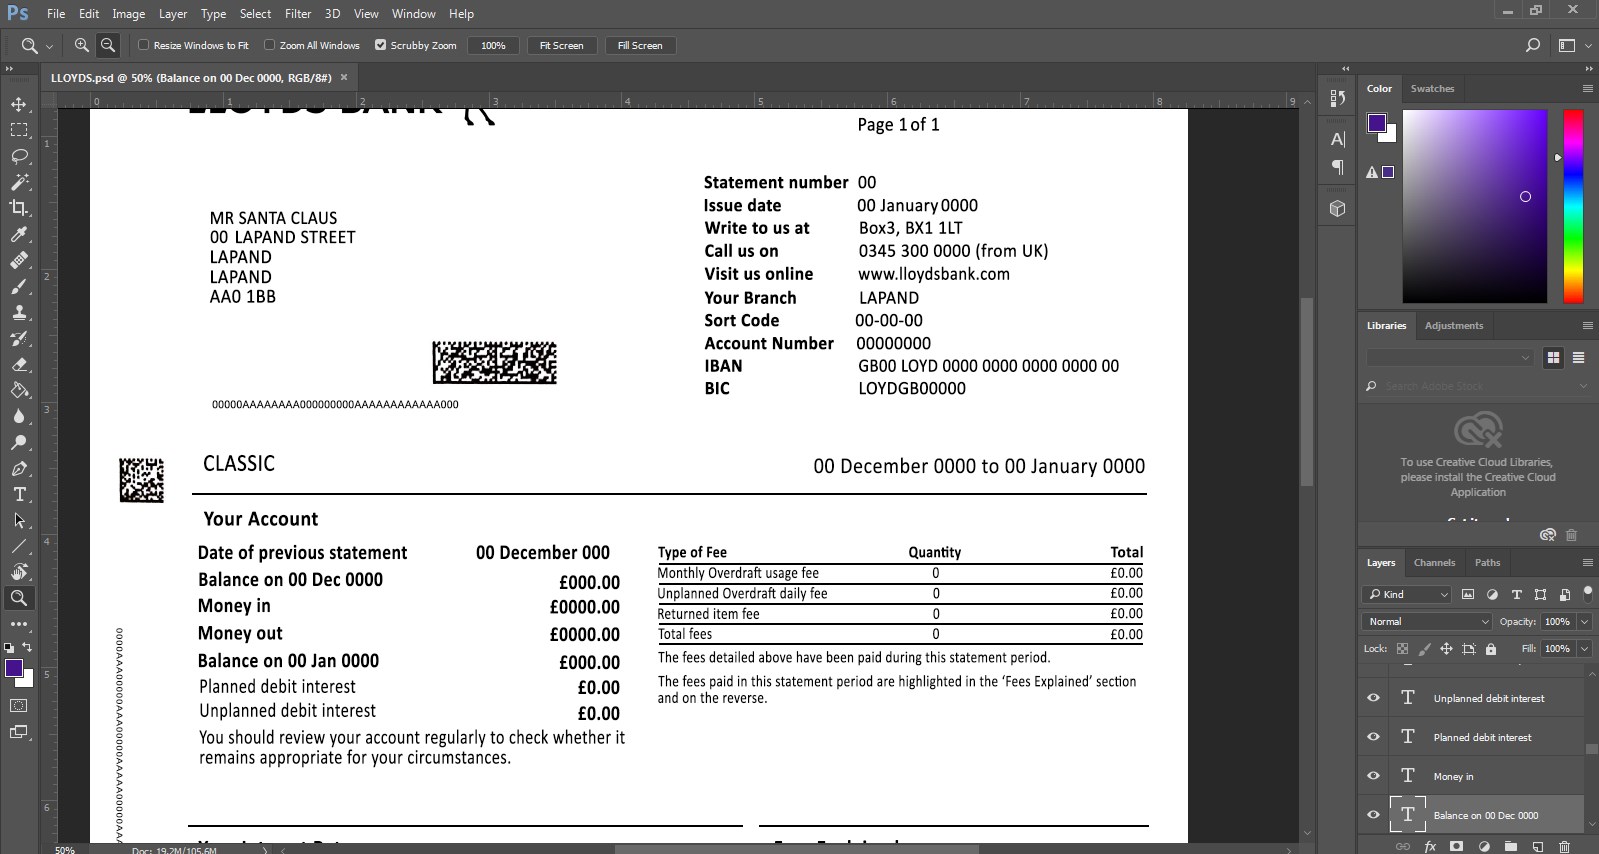This screenshot has width=1599, height=854.
Task: Switch to the Channels tab
Action: (1434, 562)
